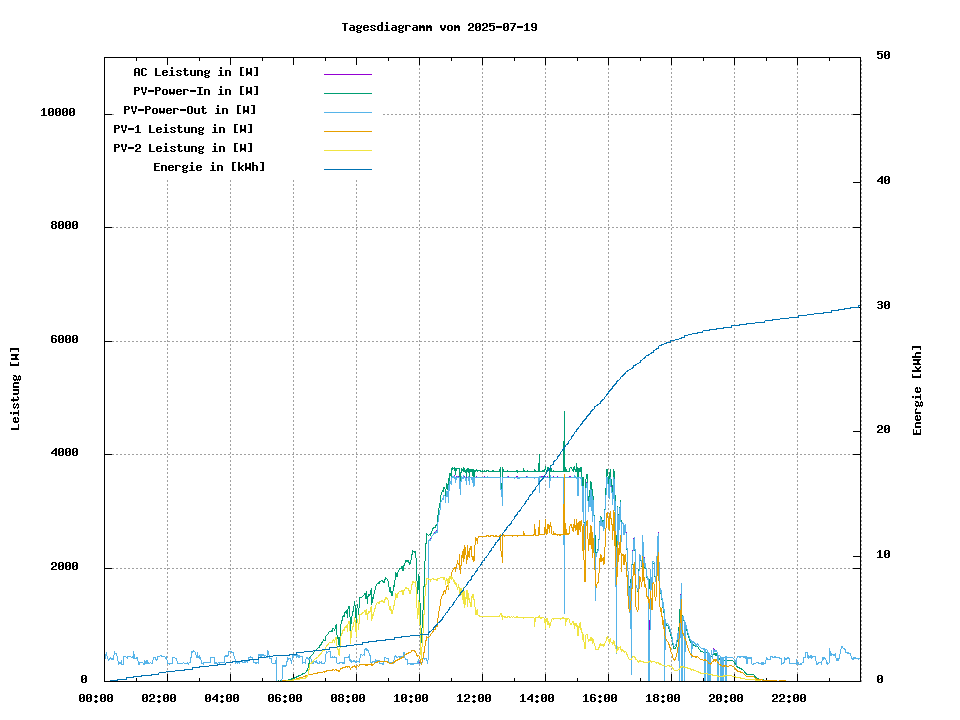Screen dimensions: 960x720
Task: Click the 10000 value on the power axis
Action: pos(58,113)
